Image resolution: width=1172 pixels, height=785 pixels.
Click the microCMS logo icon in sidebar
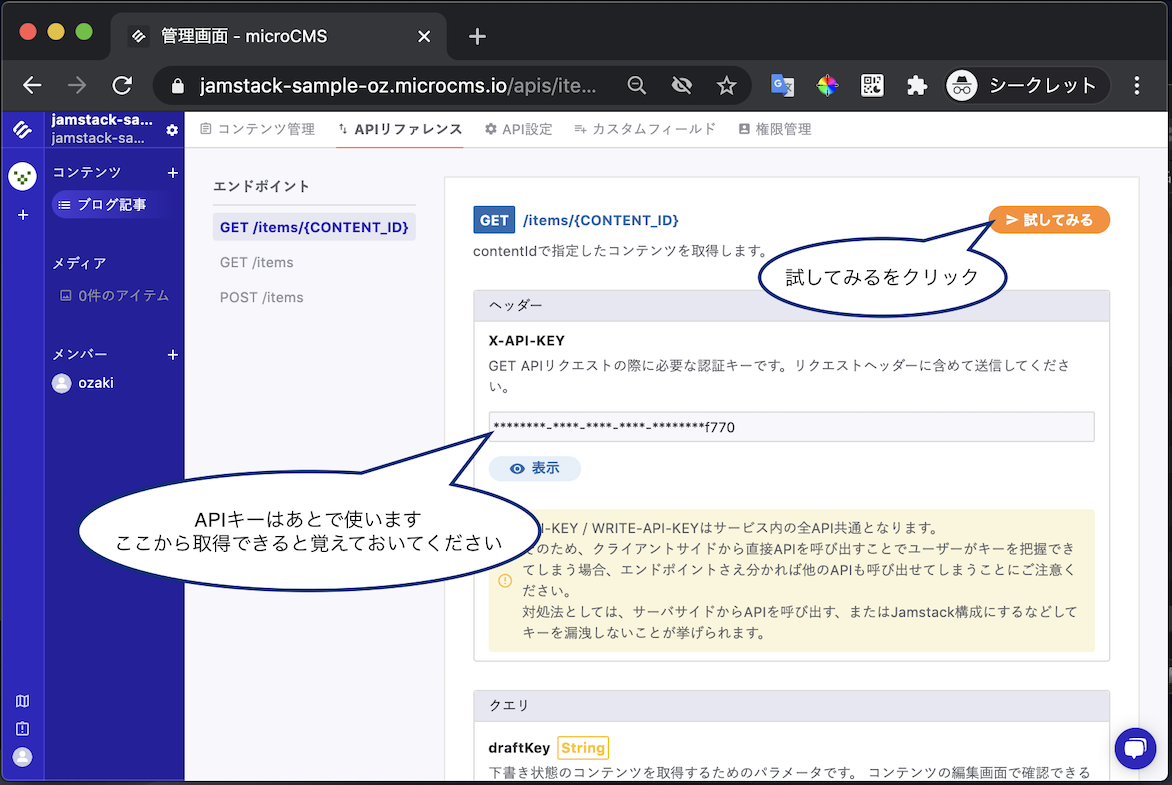pos(22,129)
